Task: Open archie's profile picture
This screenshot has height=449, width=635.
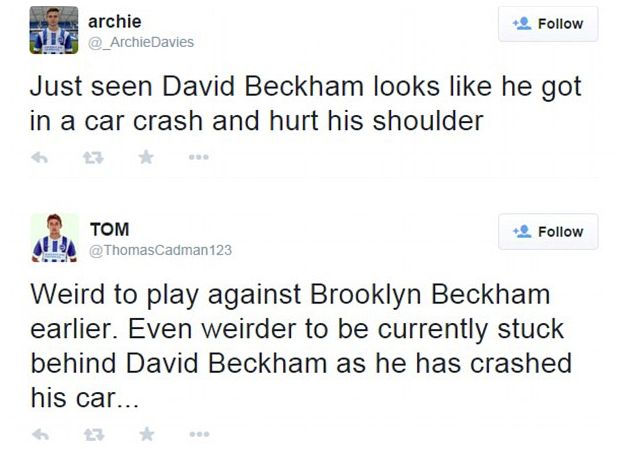Action: pos(54,30)
